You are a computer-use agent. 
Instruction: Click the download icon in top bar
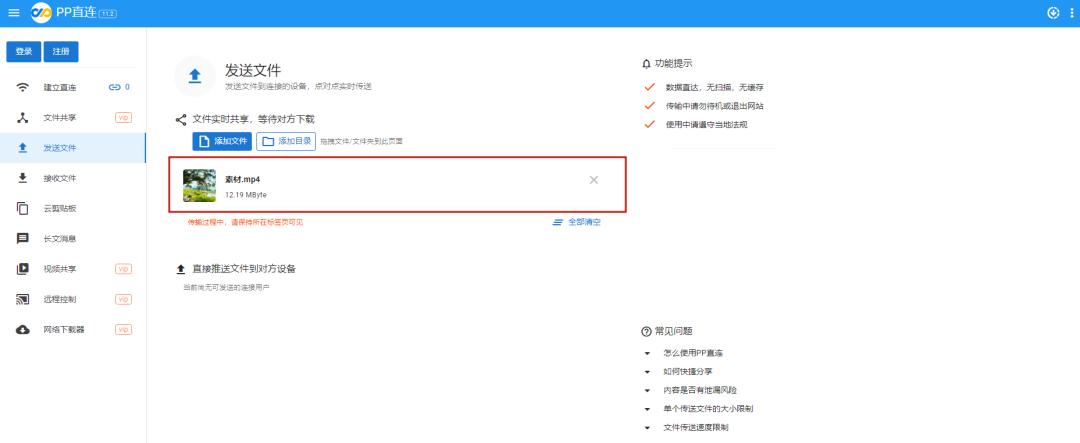(x=1052, y=13)
